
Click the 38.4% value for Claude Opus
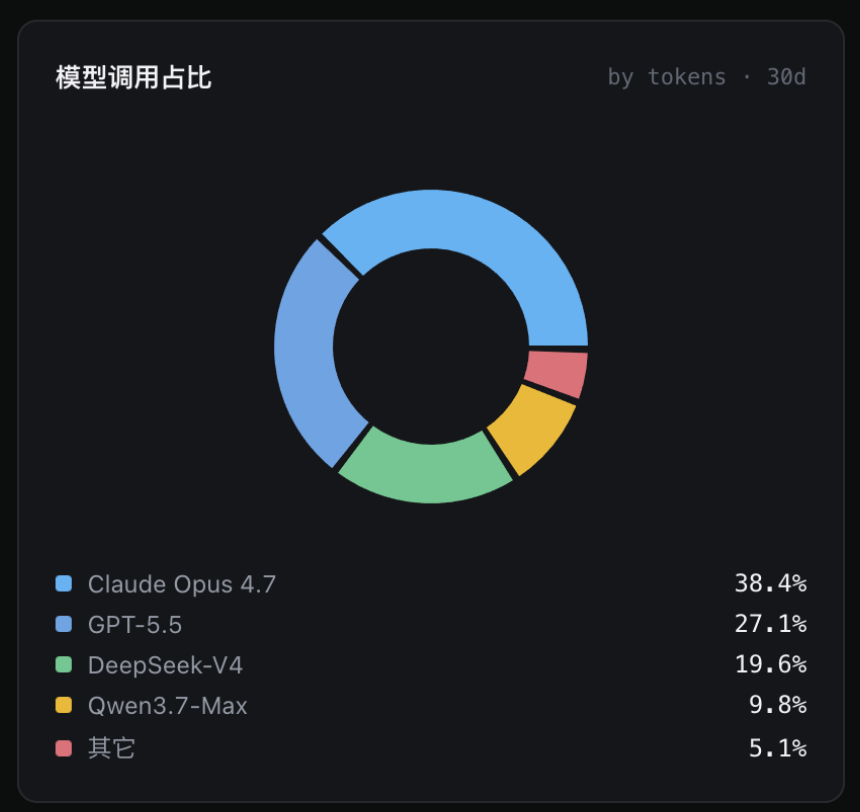point(771,583)
